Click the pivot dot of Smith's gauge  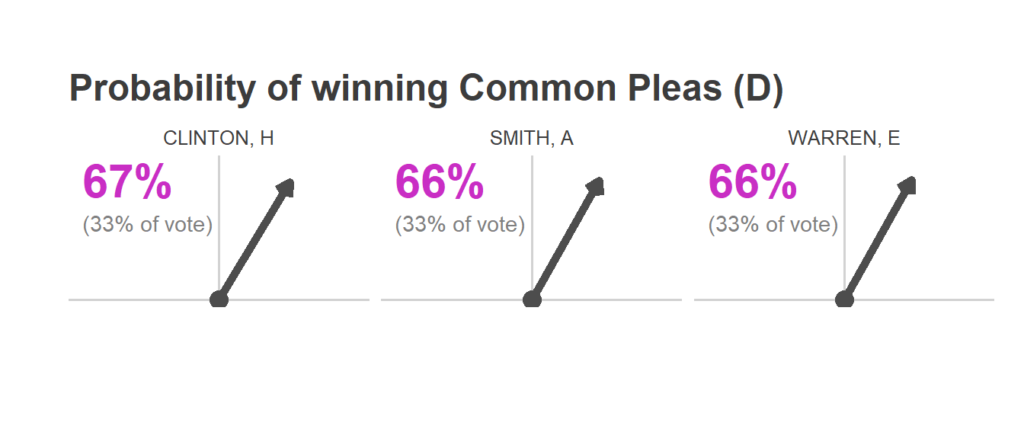532,300
